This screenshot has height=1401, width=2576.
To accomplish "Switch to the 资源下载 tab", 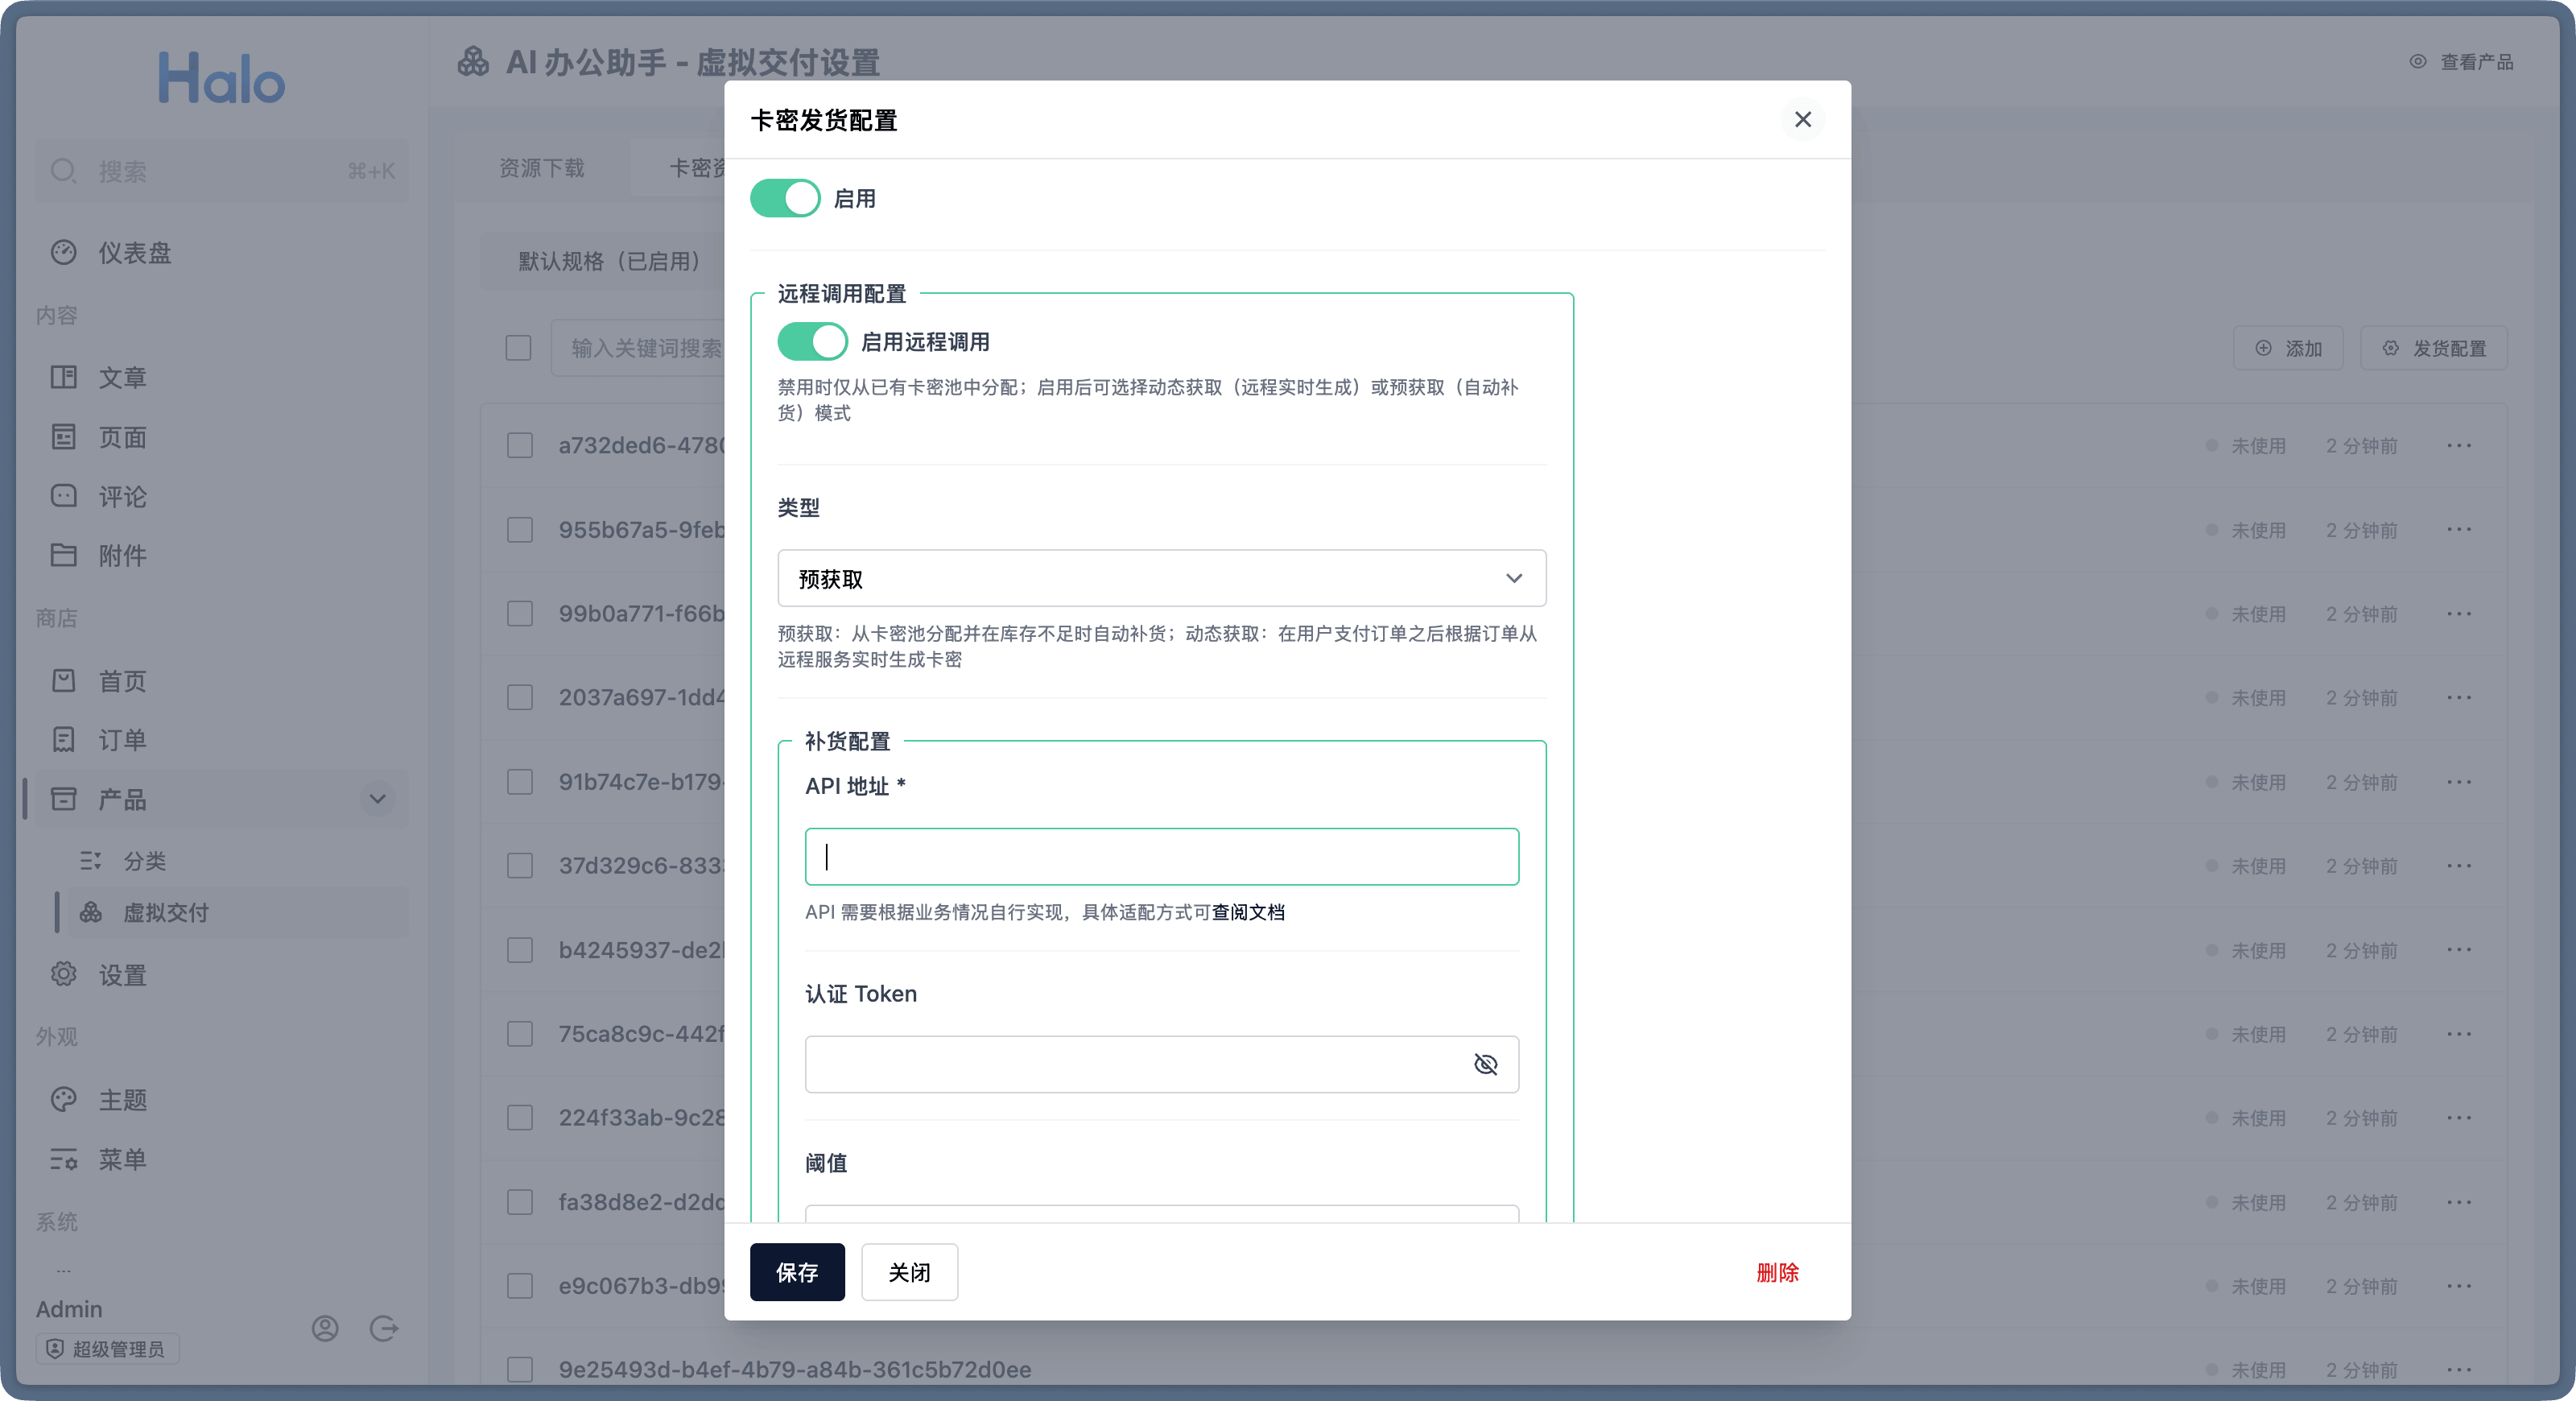I will 542,168.
